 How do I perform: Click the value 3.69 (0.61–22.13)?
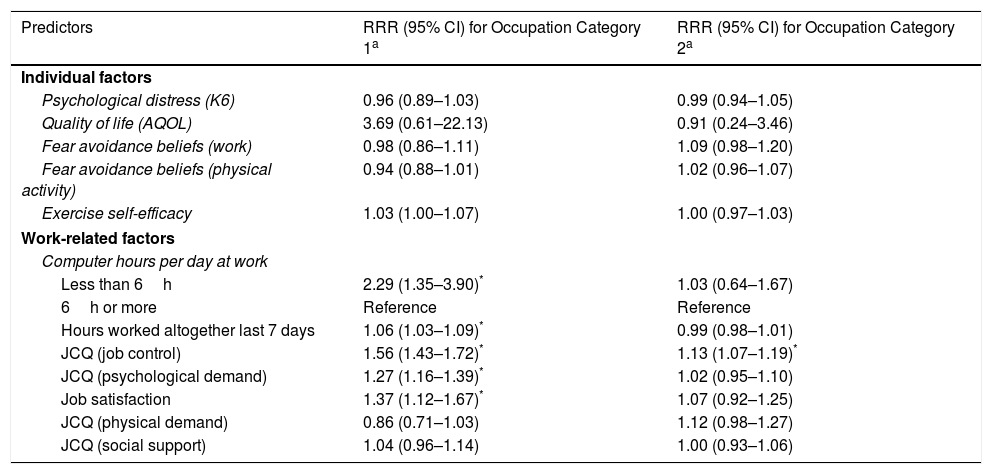pyautogui.click(x=418, y=124)
